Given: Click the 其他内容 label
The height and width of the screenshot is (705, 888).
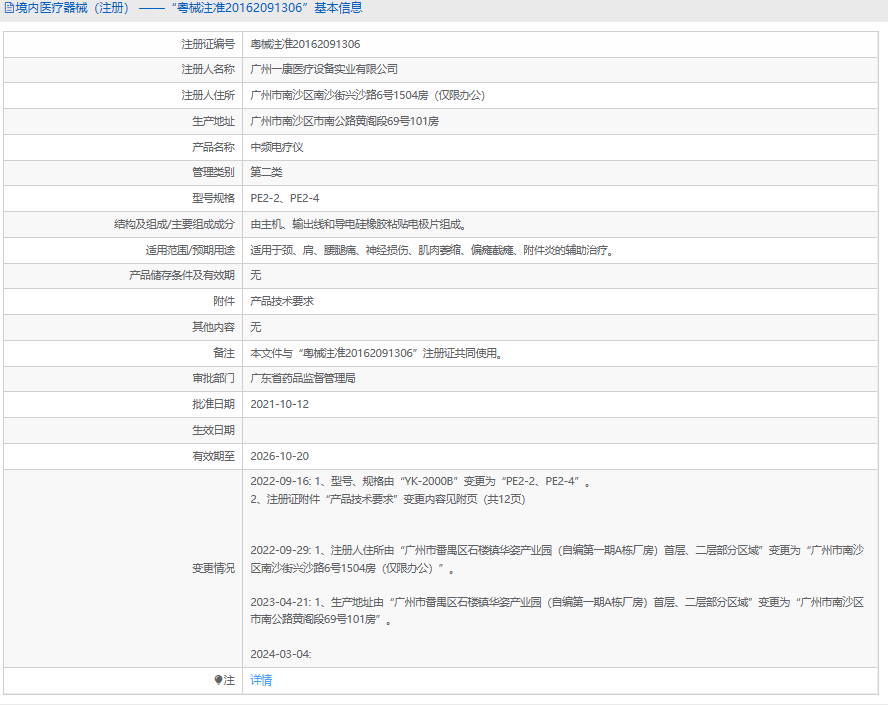Looking at the screenshot, I should [213, 327].
